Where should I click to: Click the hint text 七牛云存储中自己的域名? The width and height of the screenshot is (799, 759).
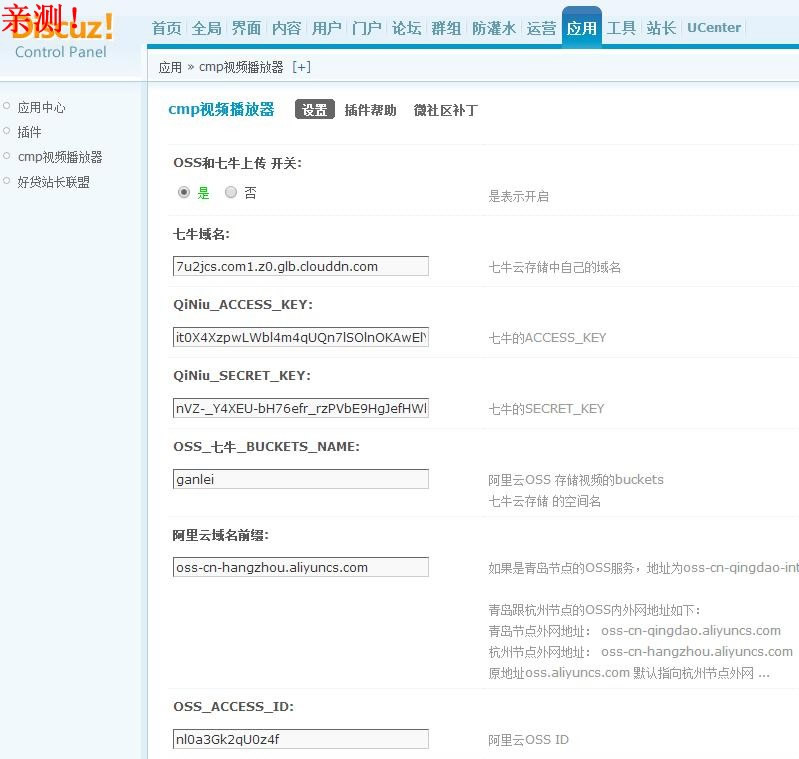tap(554, 267)
